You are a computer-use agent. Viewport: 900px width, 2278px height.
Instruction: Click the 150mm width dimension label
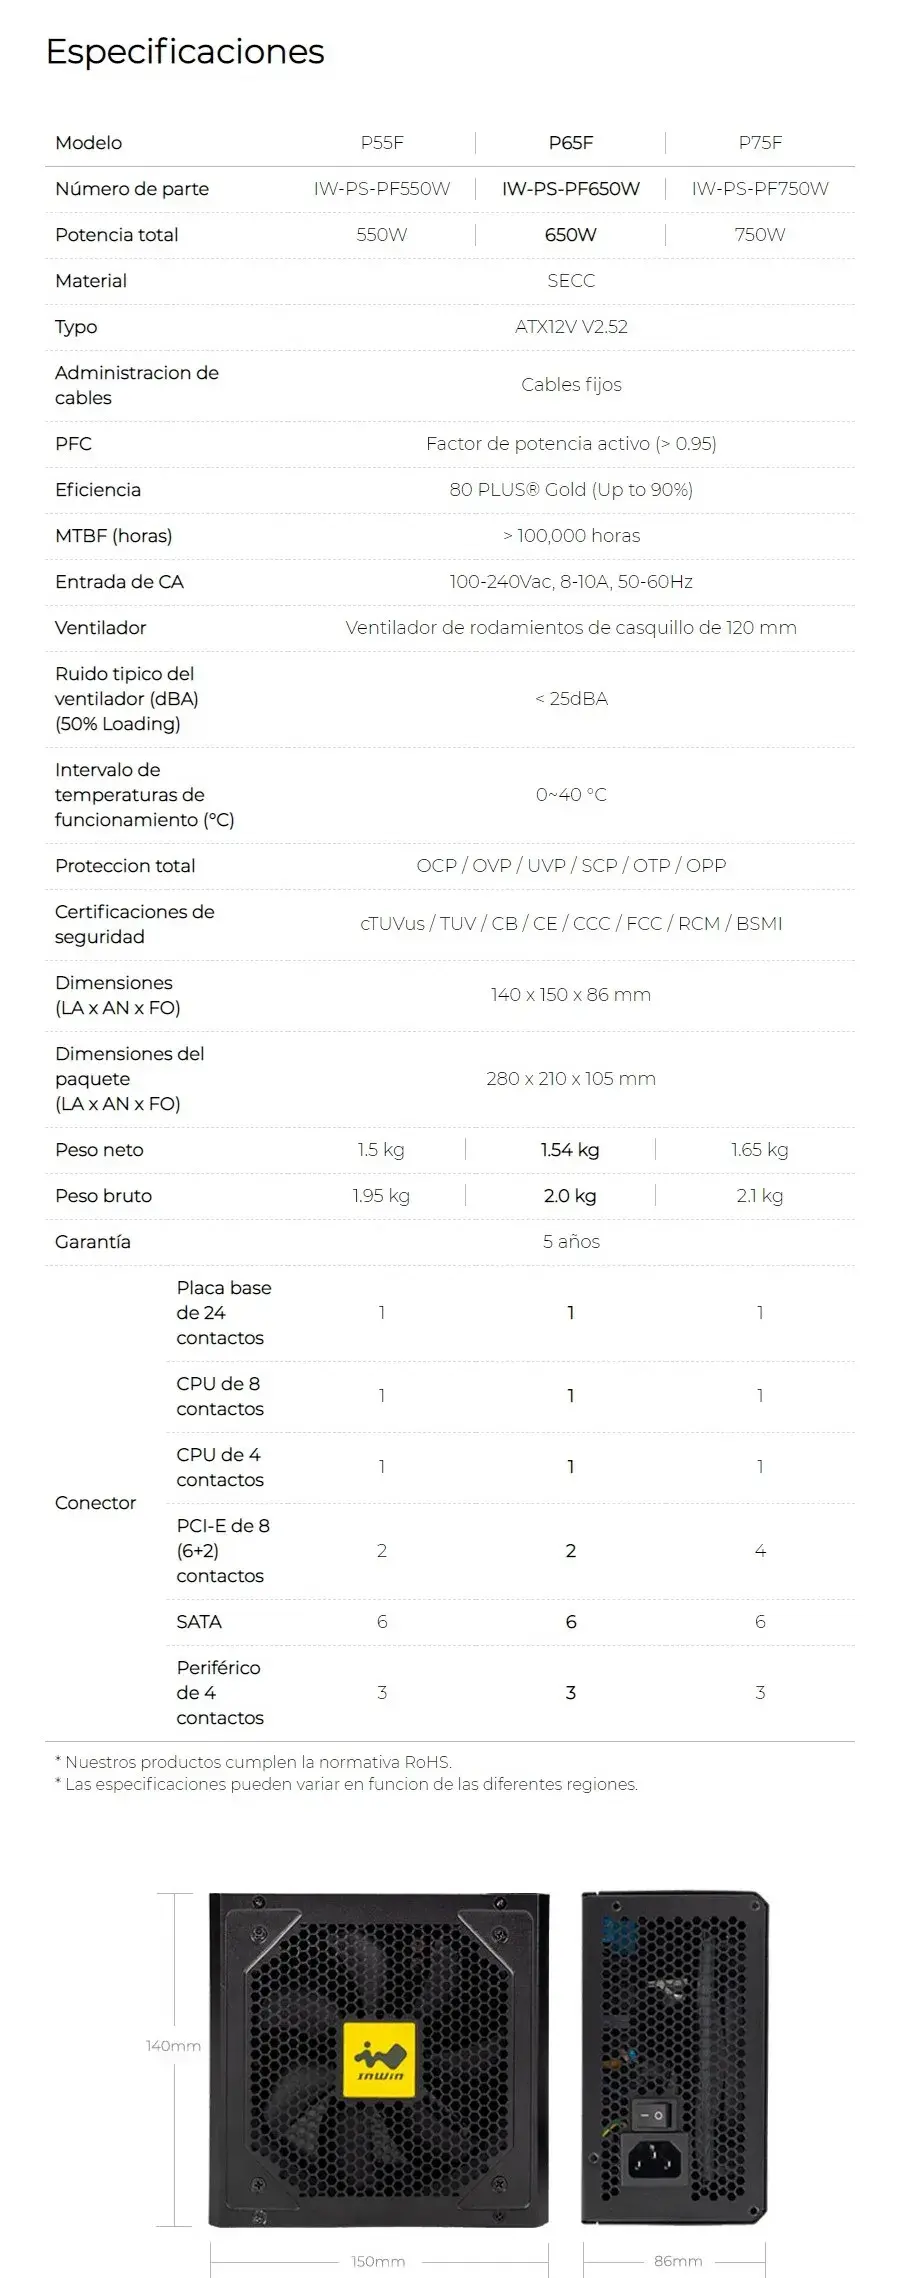(378, 2261)
